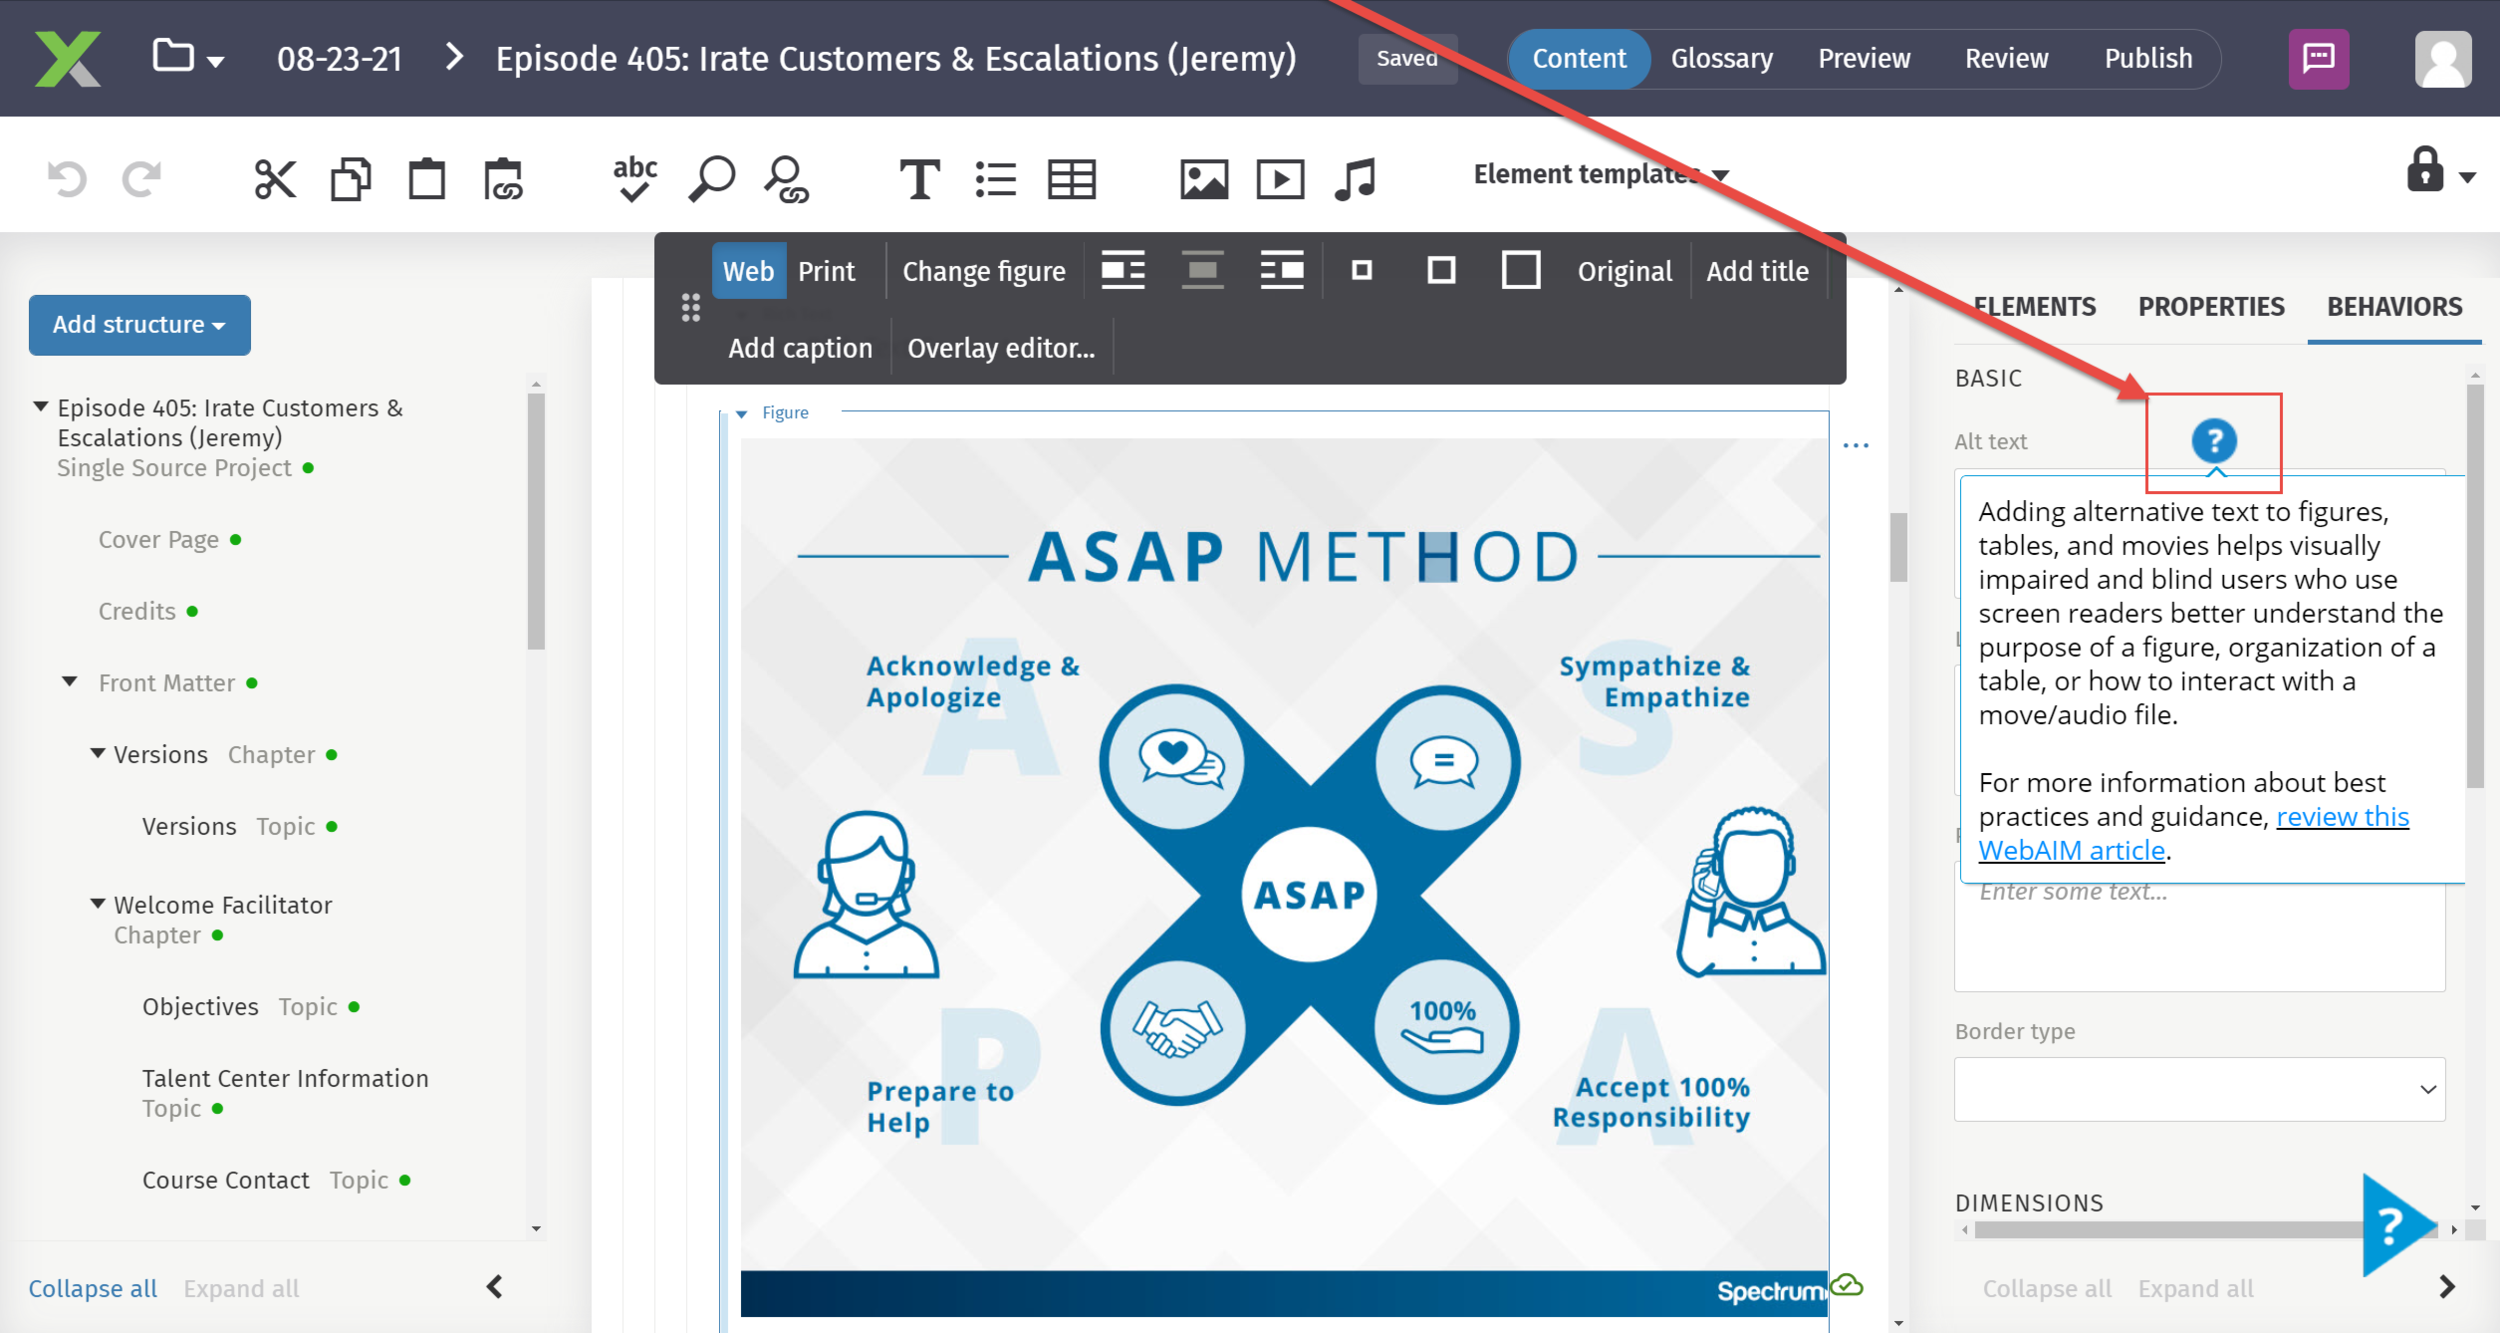
Task: Open the purple comments chat icon
Action: click(x=2318, y=58)
